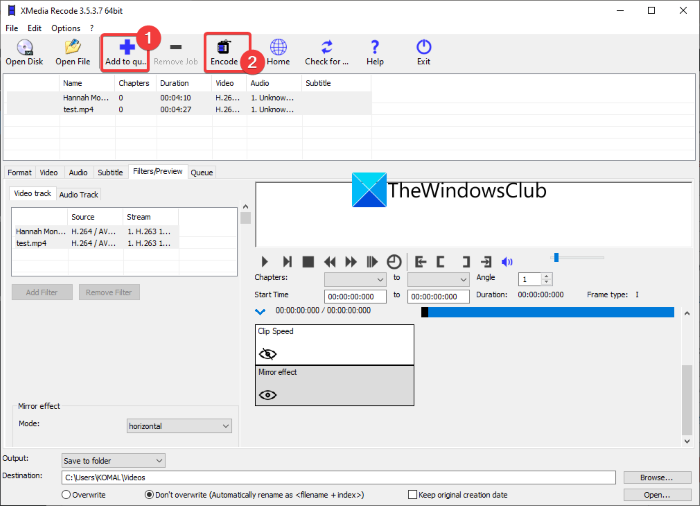Select the Clip Speed filter item
The image size is (700, 506).
[x=335, y=345]
